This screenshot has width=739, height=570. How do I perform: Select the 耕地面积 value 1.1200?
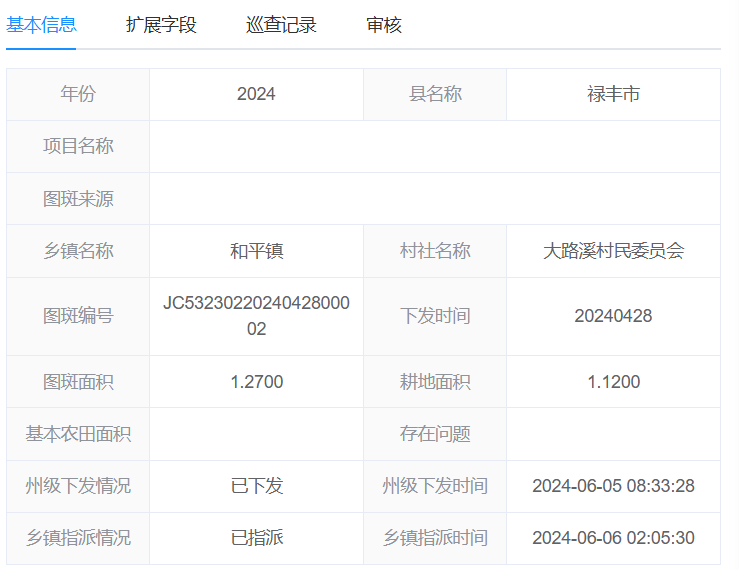(x=613, y=382)
